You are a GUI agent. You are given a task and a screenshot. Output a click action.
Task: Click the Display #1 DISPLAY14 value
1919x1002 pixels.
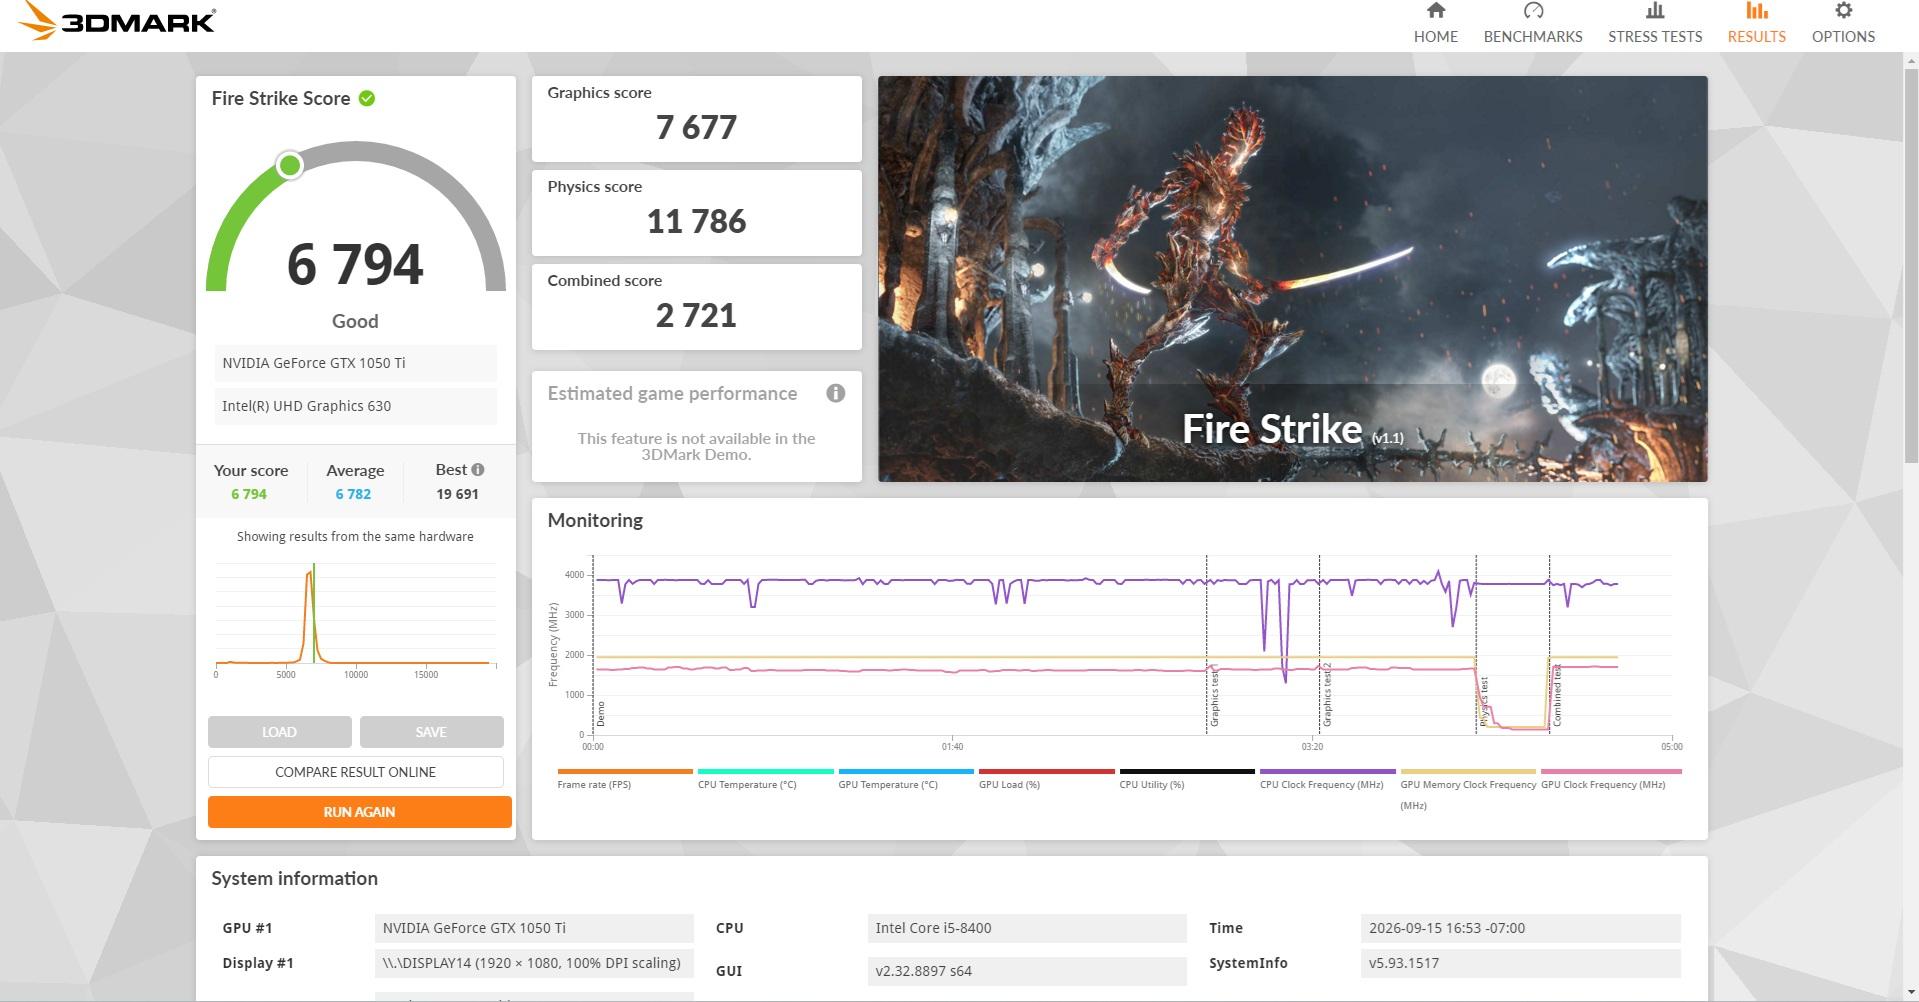click(x=534, y=963)
